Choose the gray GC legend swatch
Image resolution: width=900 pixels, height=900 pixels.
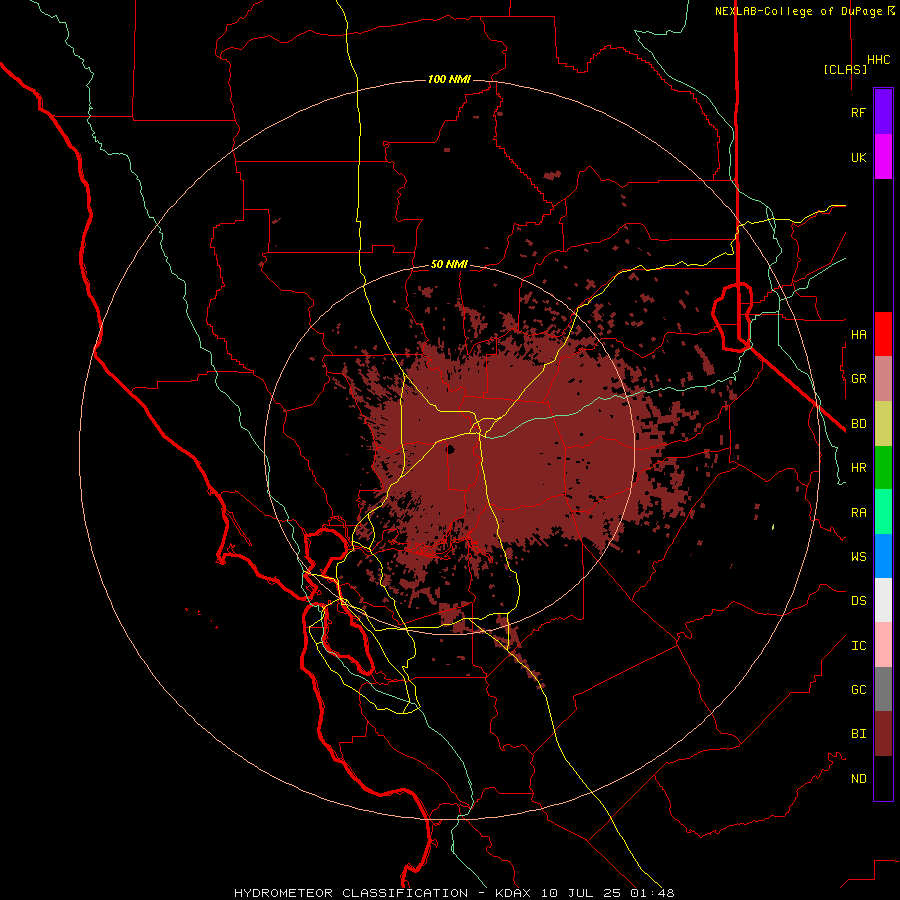[x=883, y=689]
